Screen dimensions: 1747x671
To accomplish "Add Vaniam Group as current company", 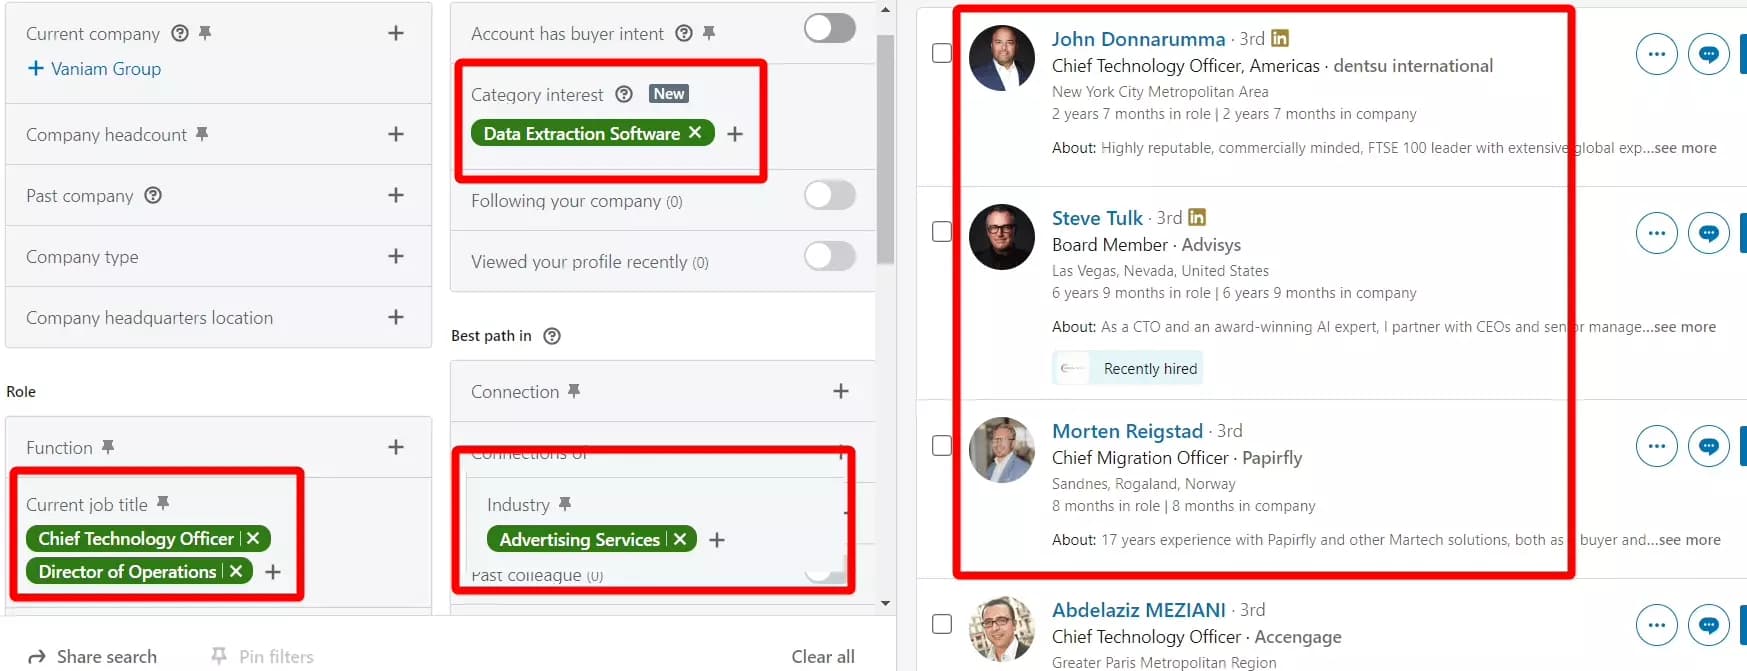I will (x=94, y=68).
